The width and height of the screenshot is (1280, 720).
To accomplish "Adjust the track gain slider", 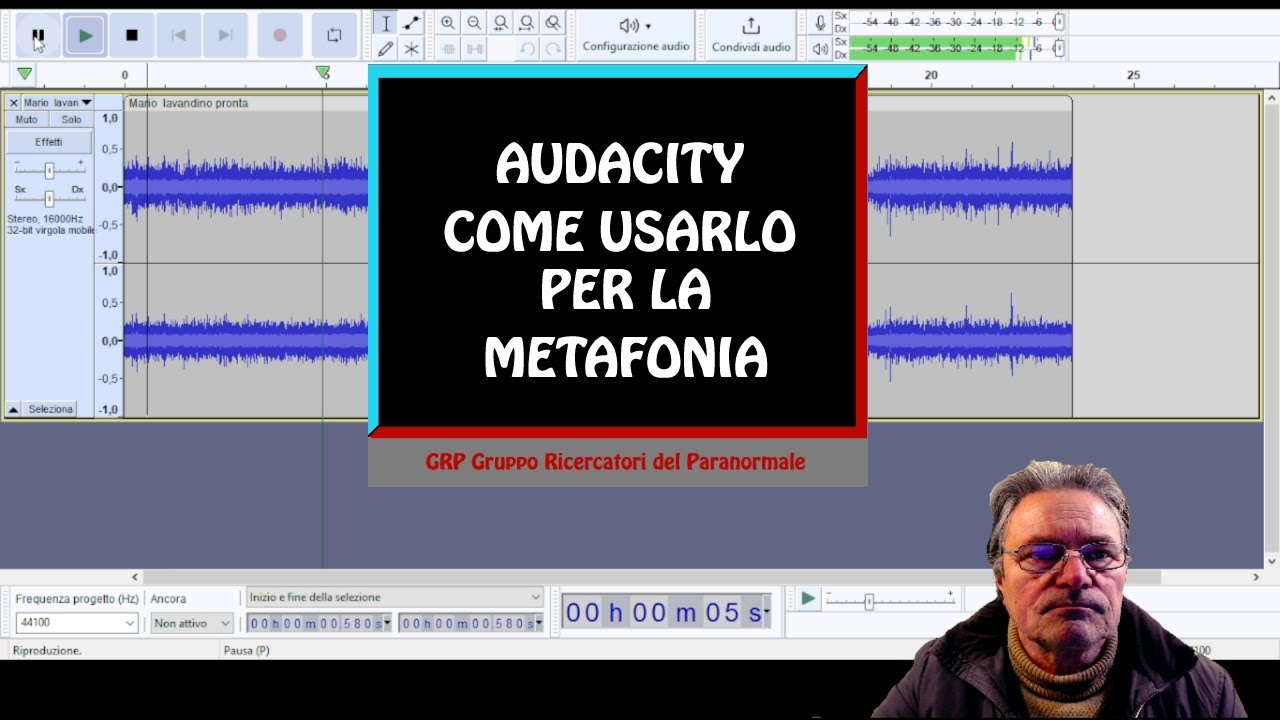I will tap(48, 170).
